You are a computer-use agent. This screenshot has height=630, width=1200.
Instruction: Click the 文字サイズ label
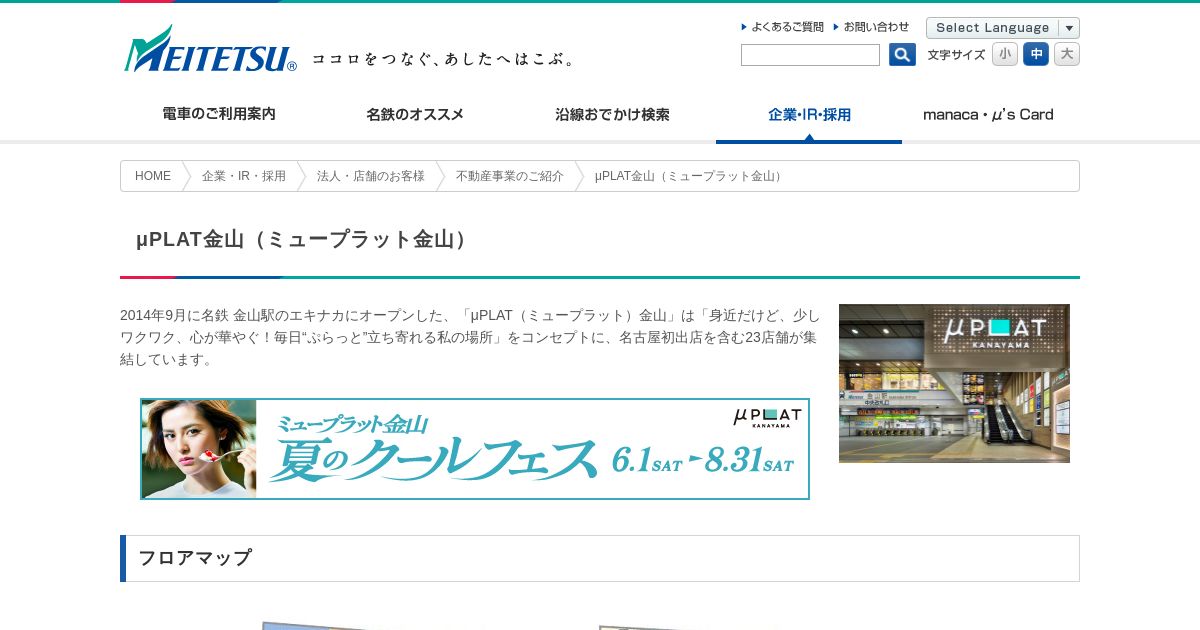pos(956,55)
